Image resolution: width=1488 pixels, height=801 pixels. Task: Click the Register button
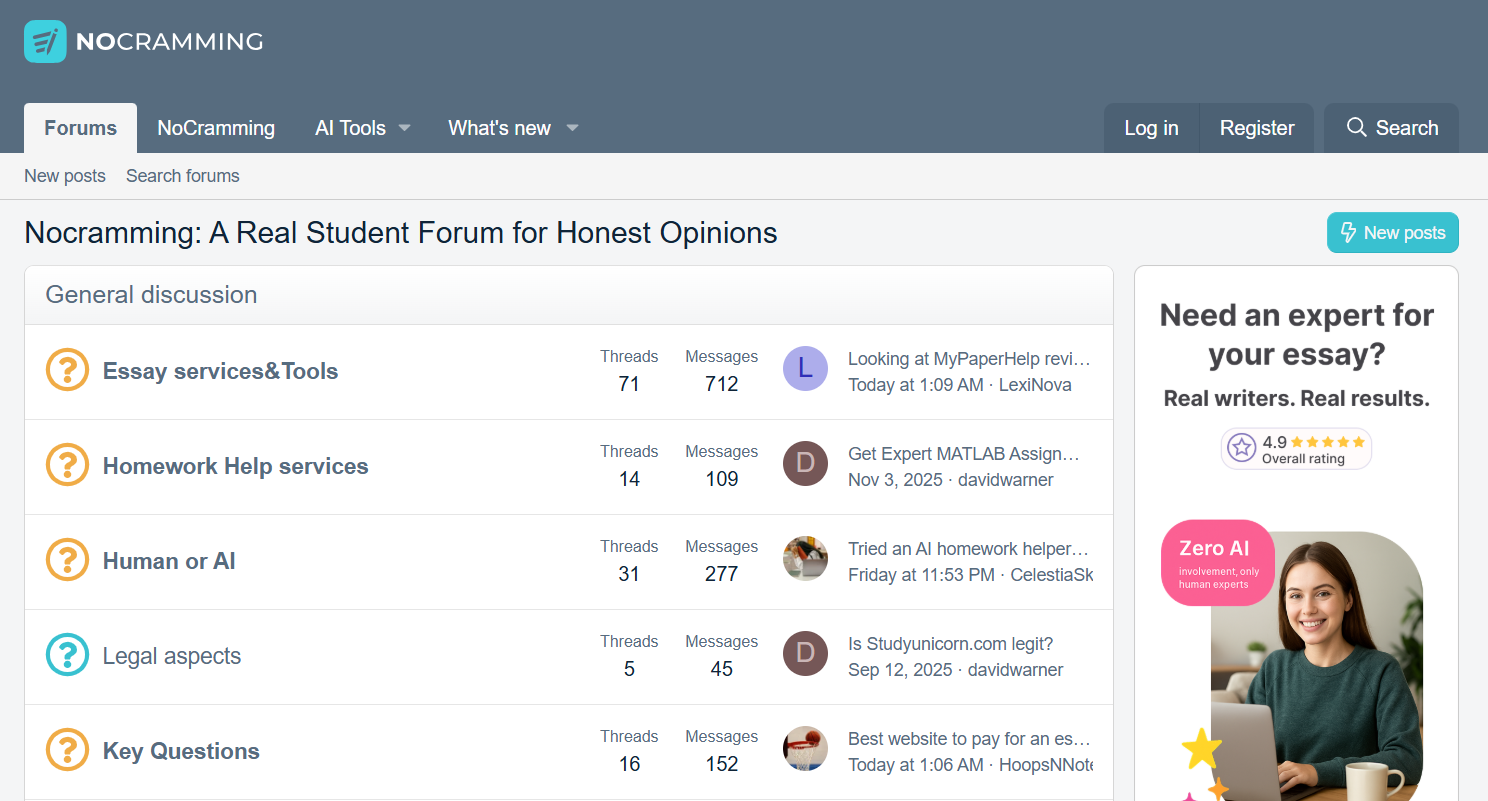click(x=1257, y=128)
